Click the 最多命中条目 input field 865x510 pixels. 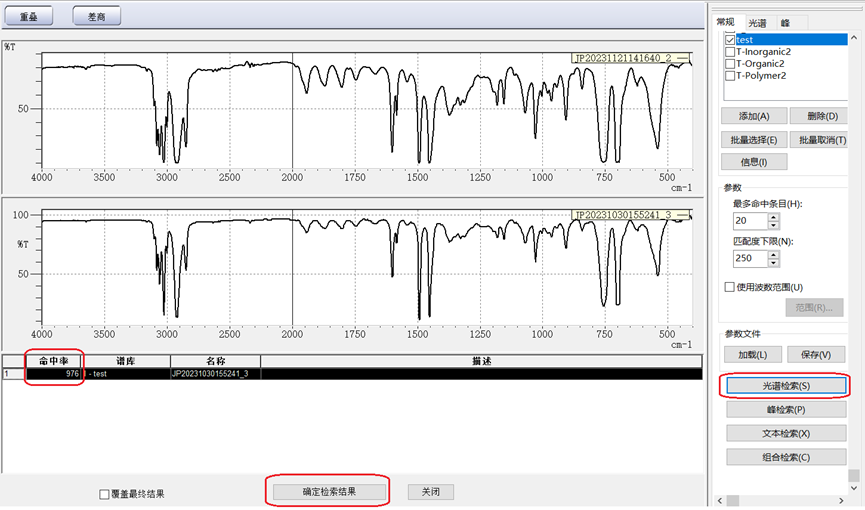coord(749,220)
